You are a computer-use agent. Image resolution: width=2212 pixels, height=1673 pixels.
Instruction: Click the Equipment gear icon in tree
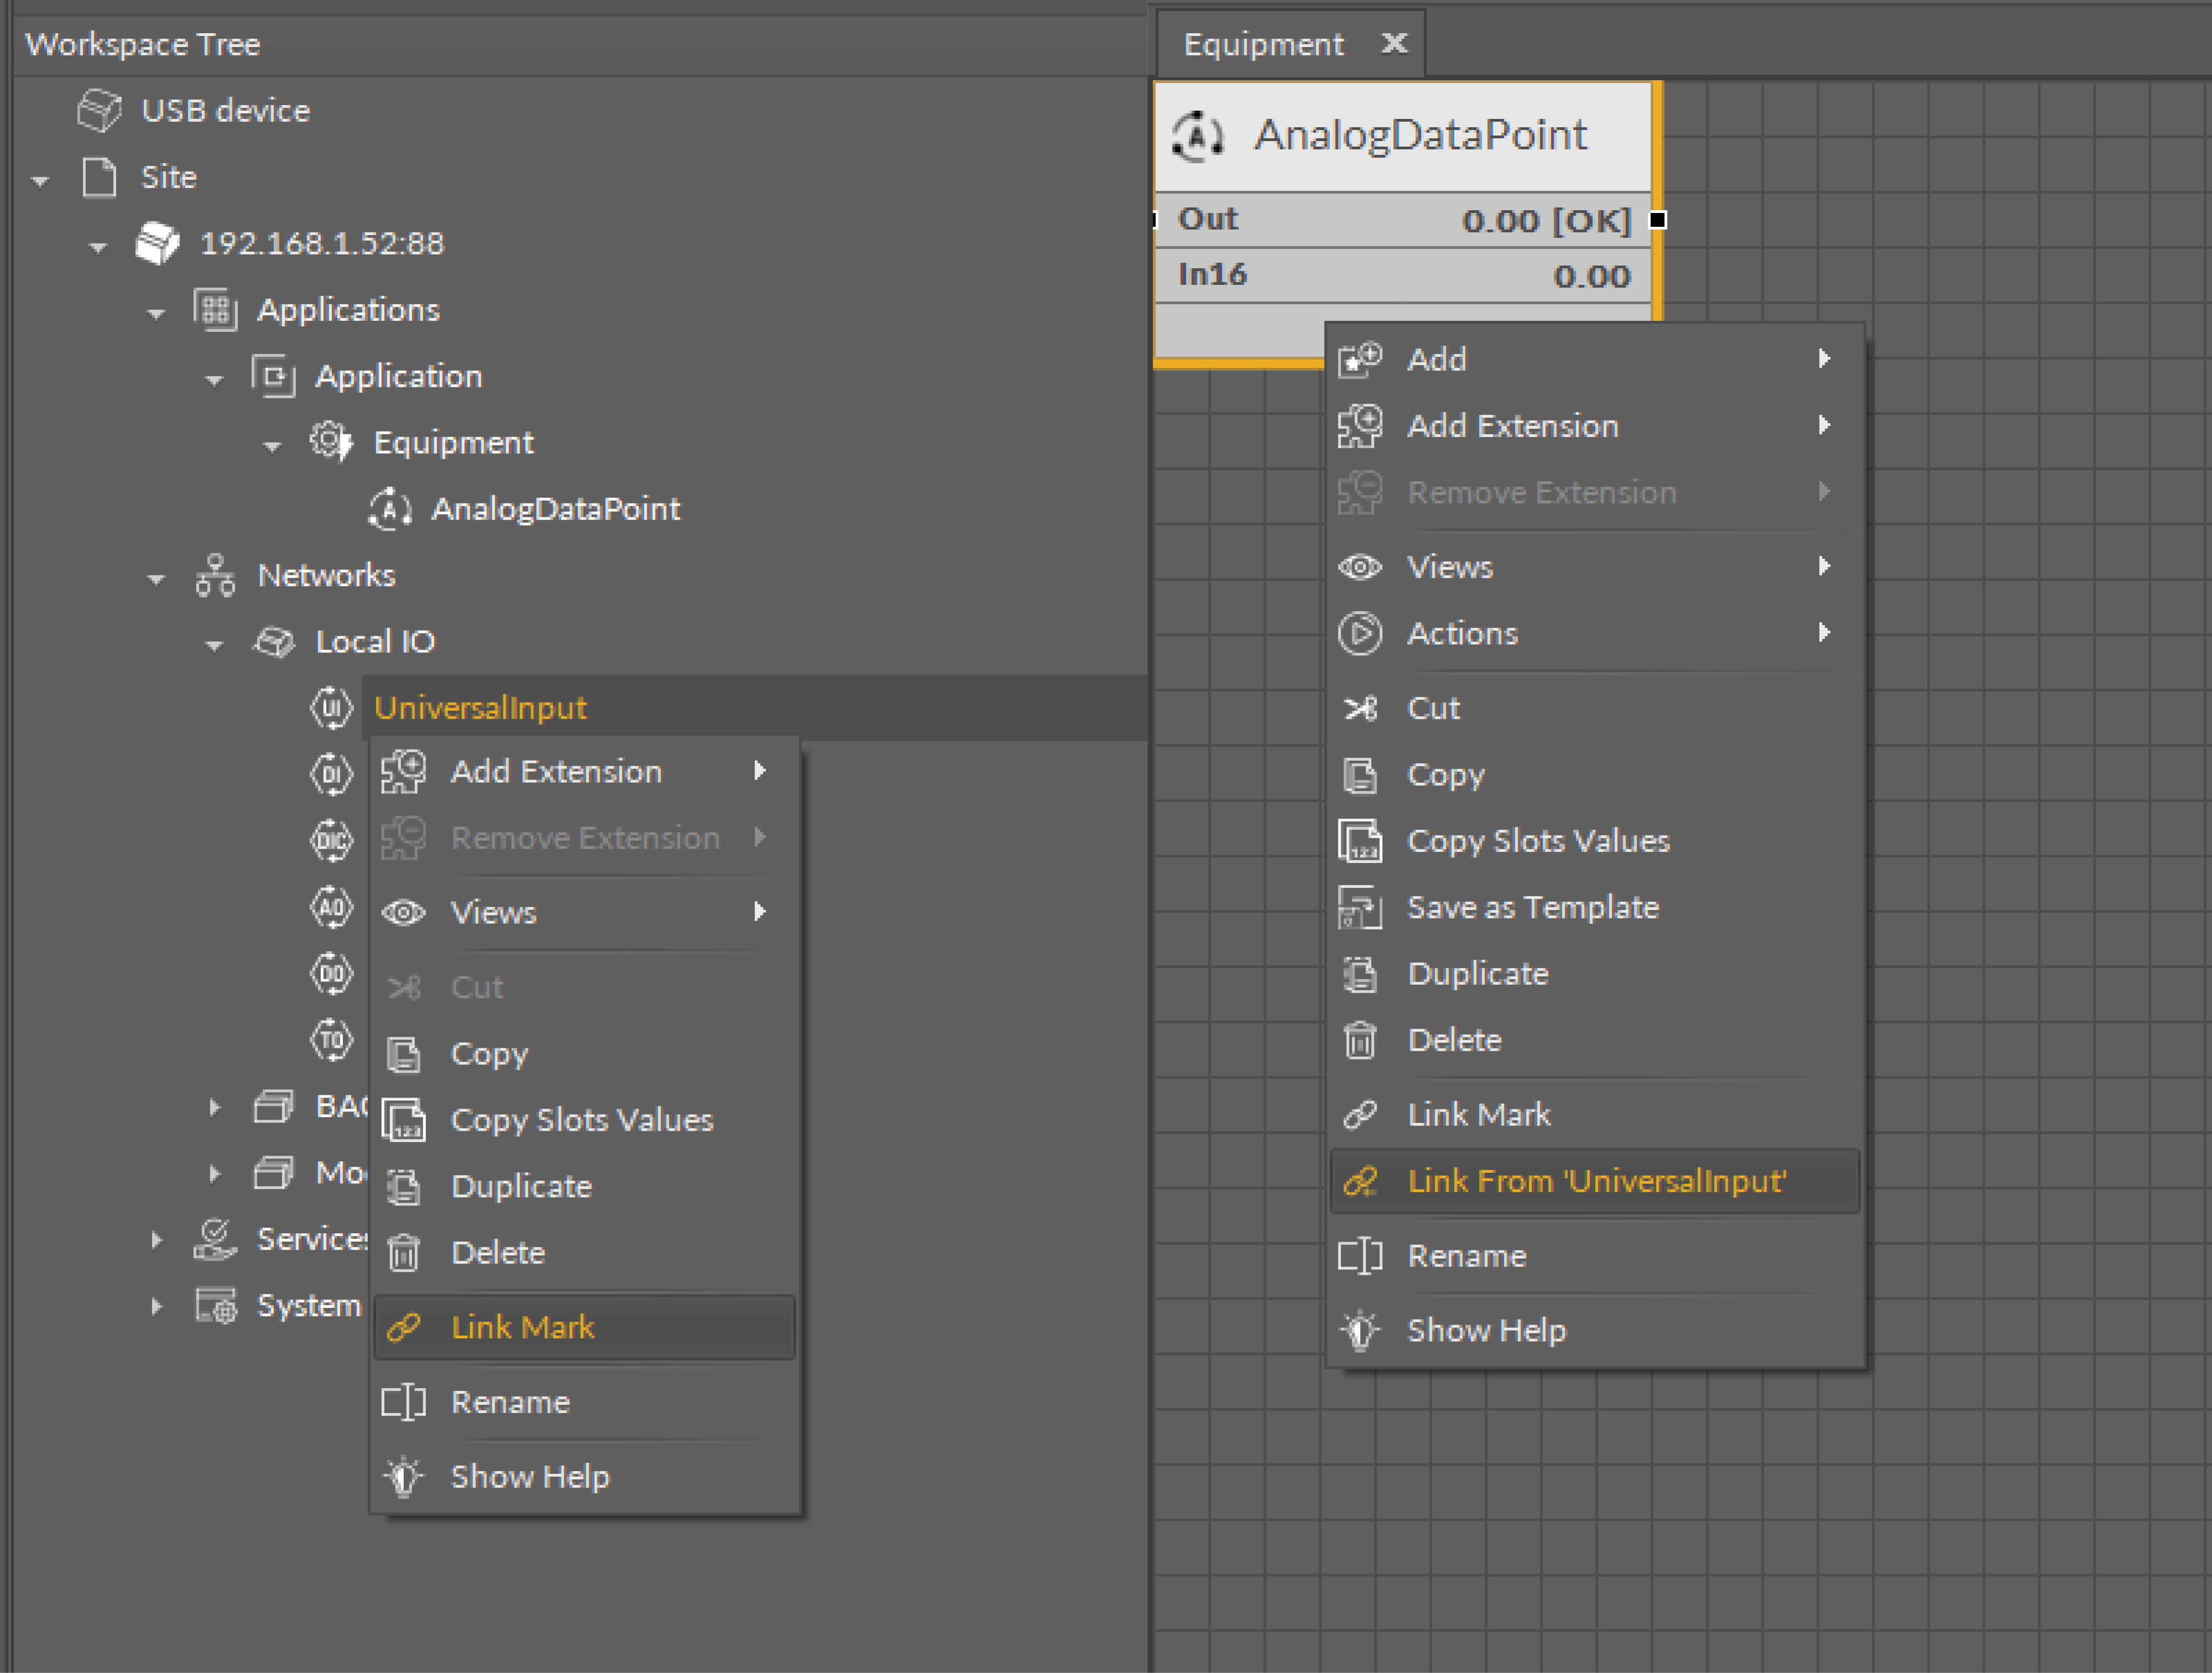click(x=330, y=442)
